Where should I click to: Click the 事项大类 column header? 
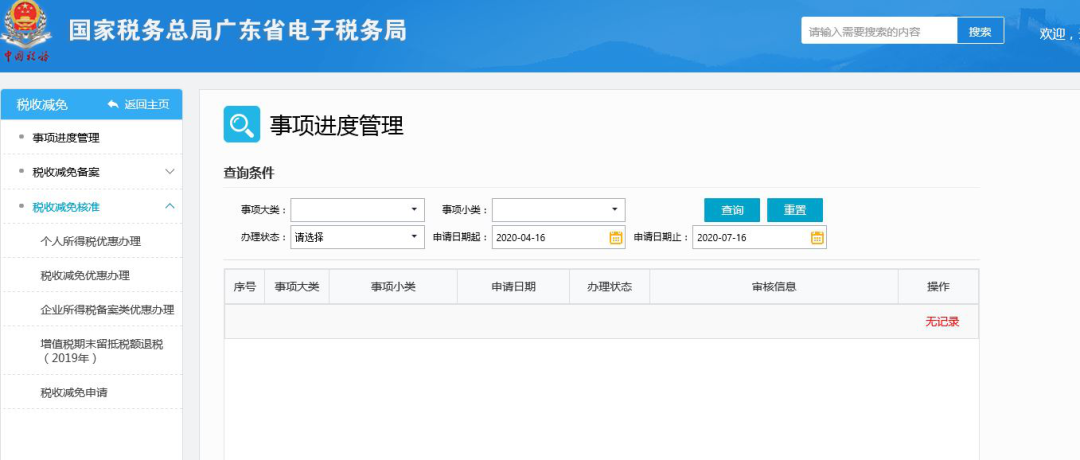click(297, 286)
